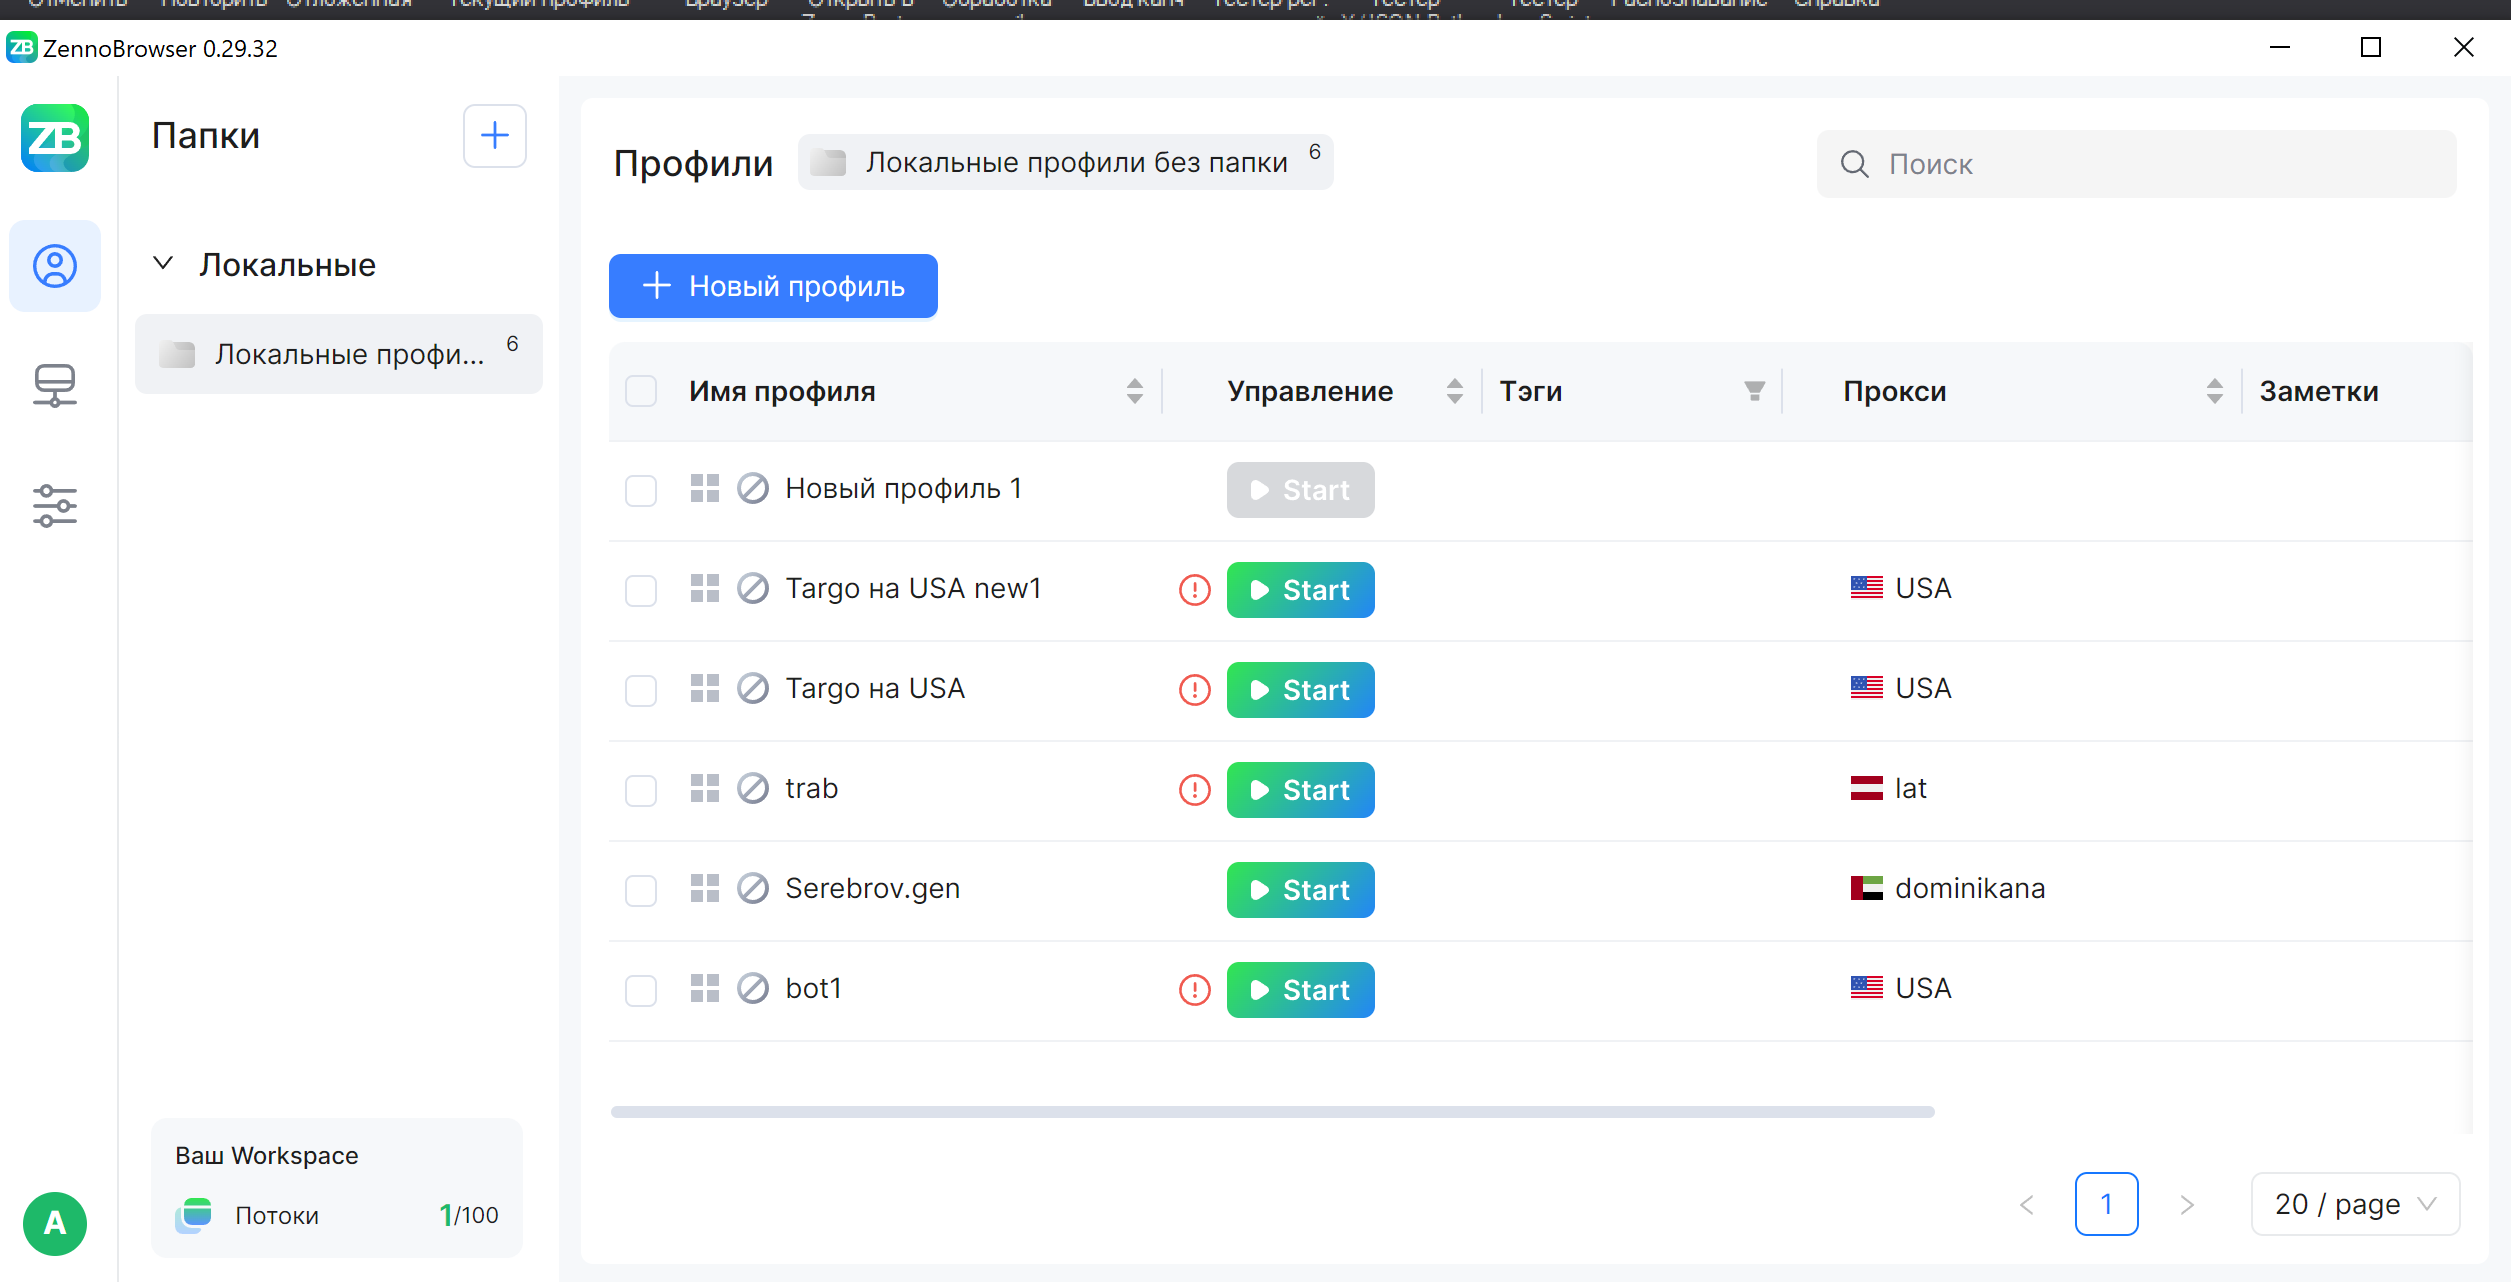Check the Targo на USA new1 checkbox

coord(641,590)
